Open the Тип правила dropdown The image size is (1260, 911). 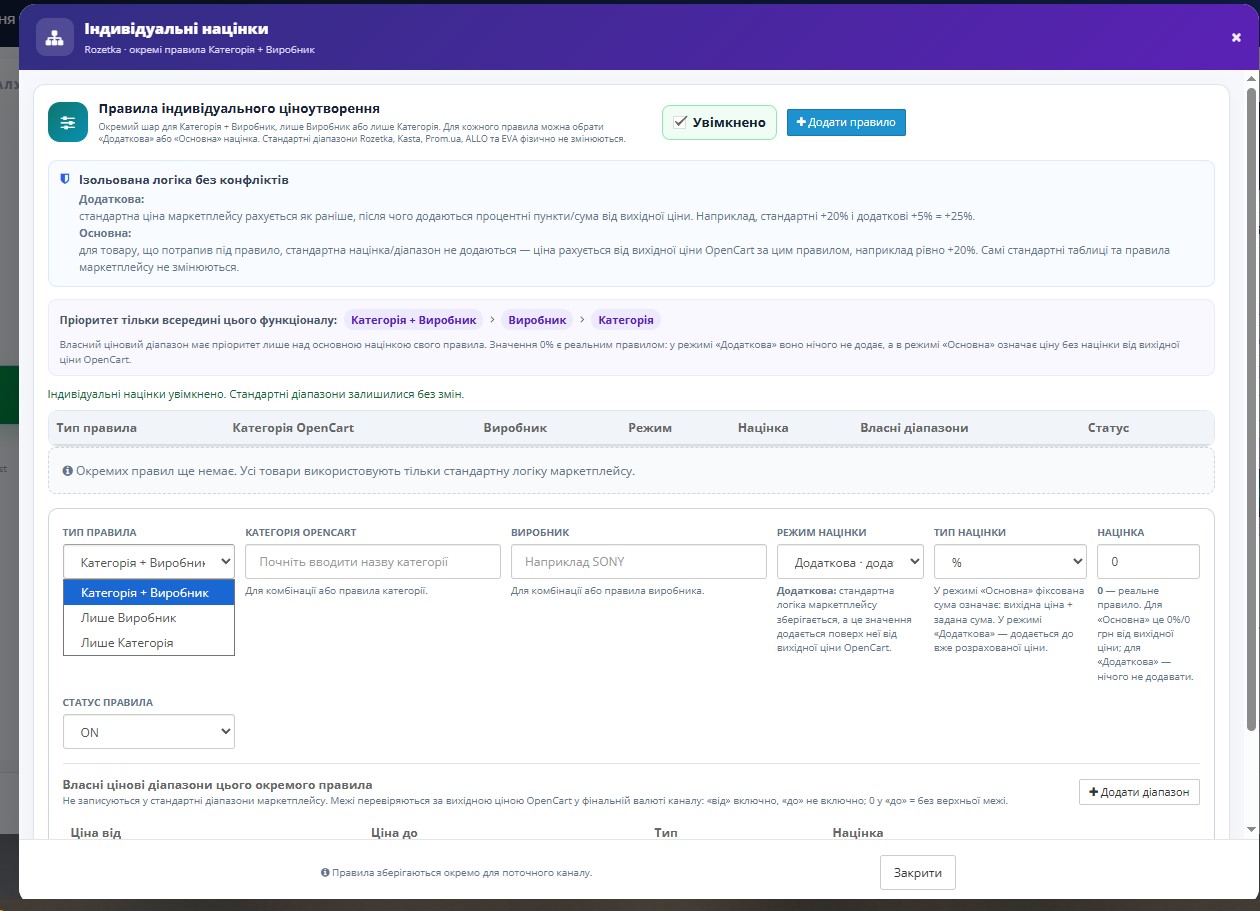tap(149, 562)
